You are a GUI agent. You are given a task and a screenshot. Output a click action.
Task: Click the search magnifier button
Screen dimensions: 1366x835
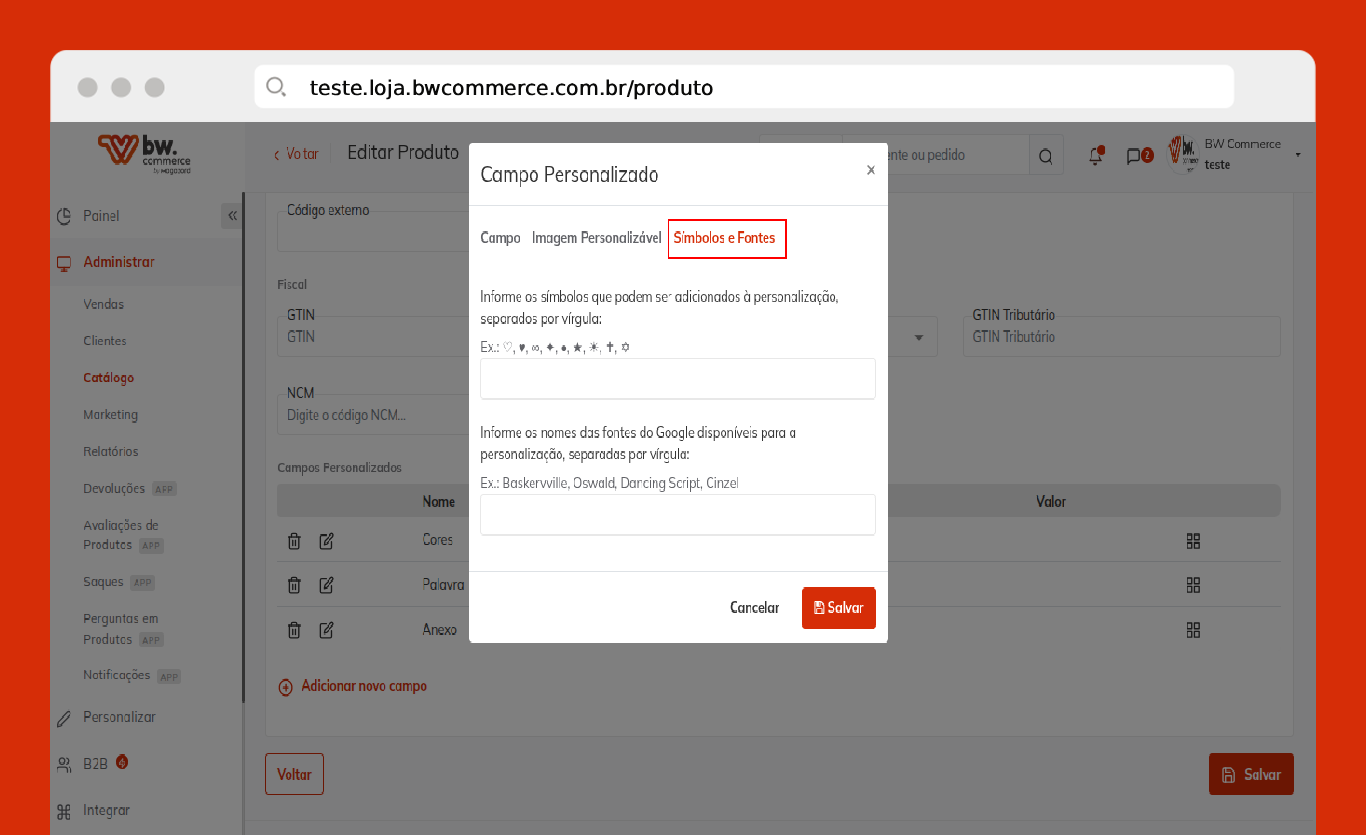1046,156
